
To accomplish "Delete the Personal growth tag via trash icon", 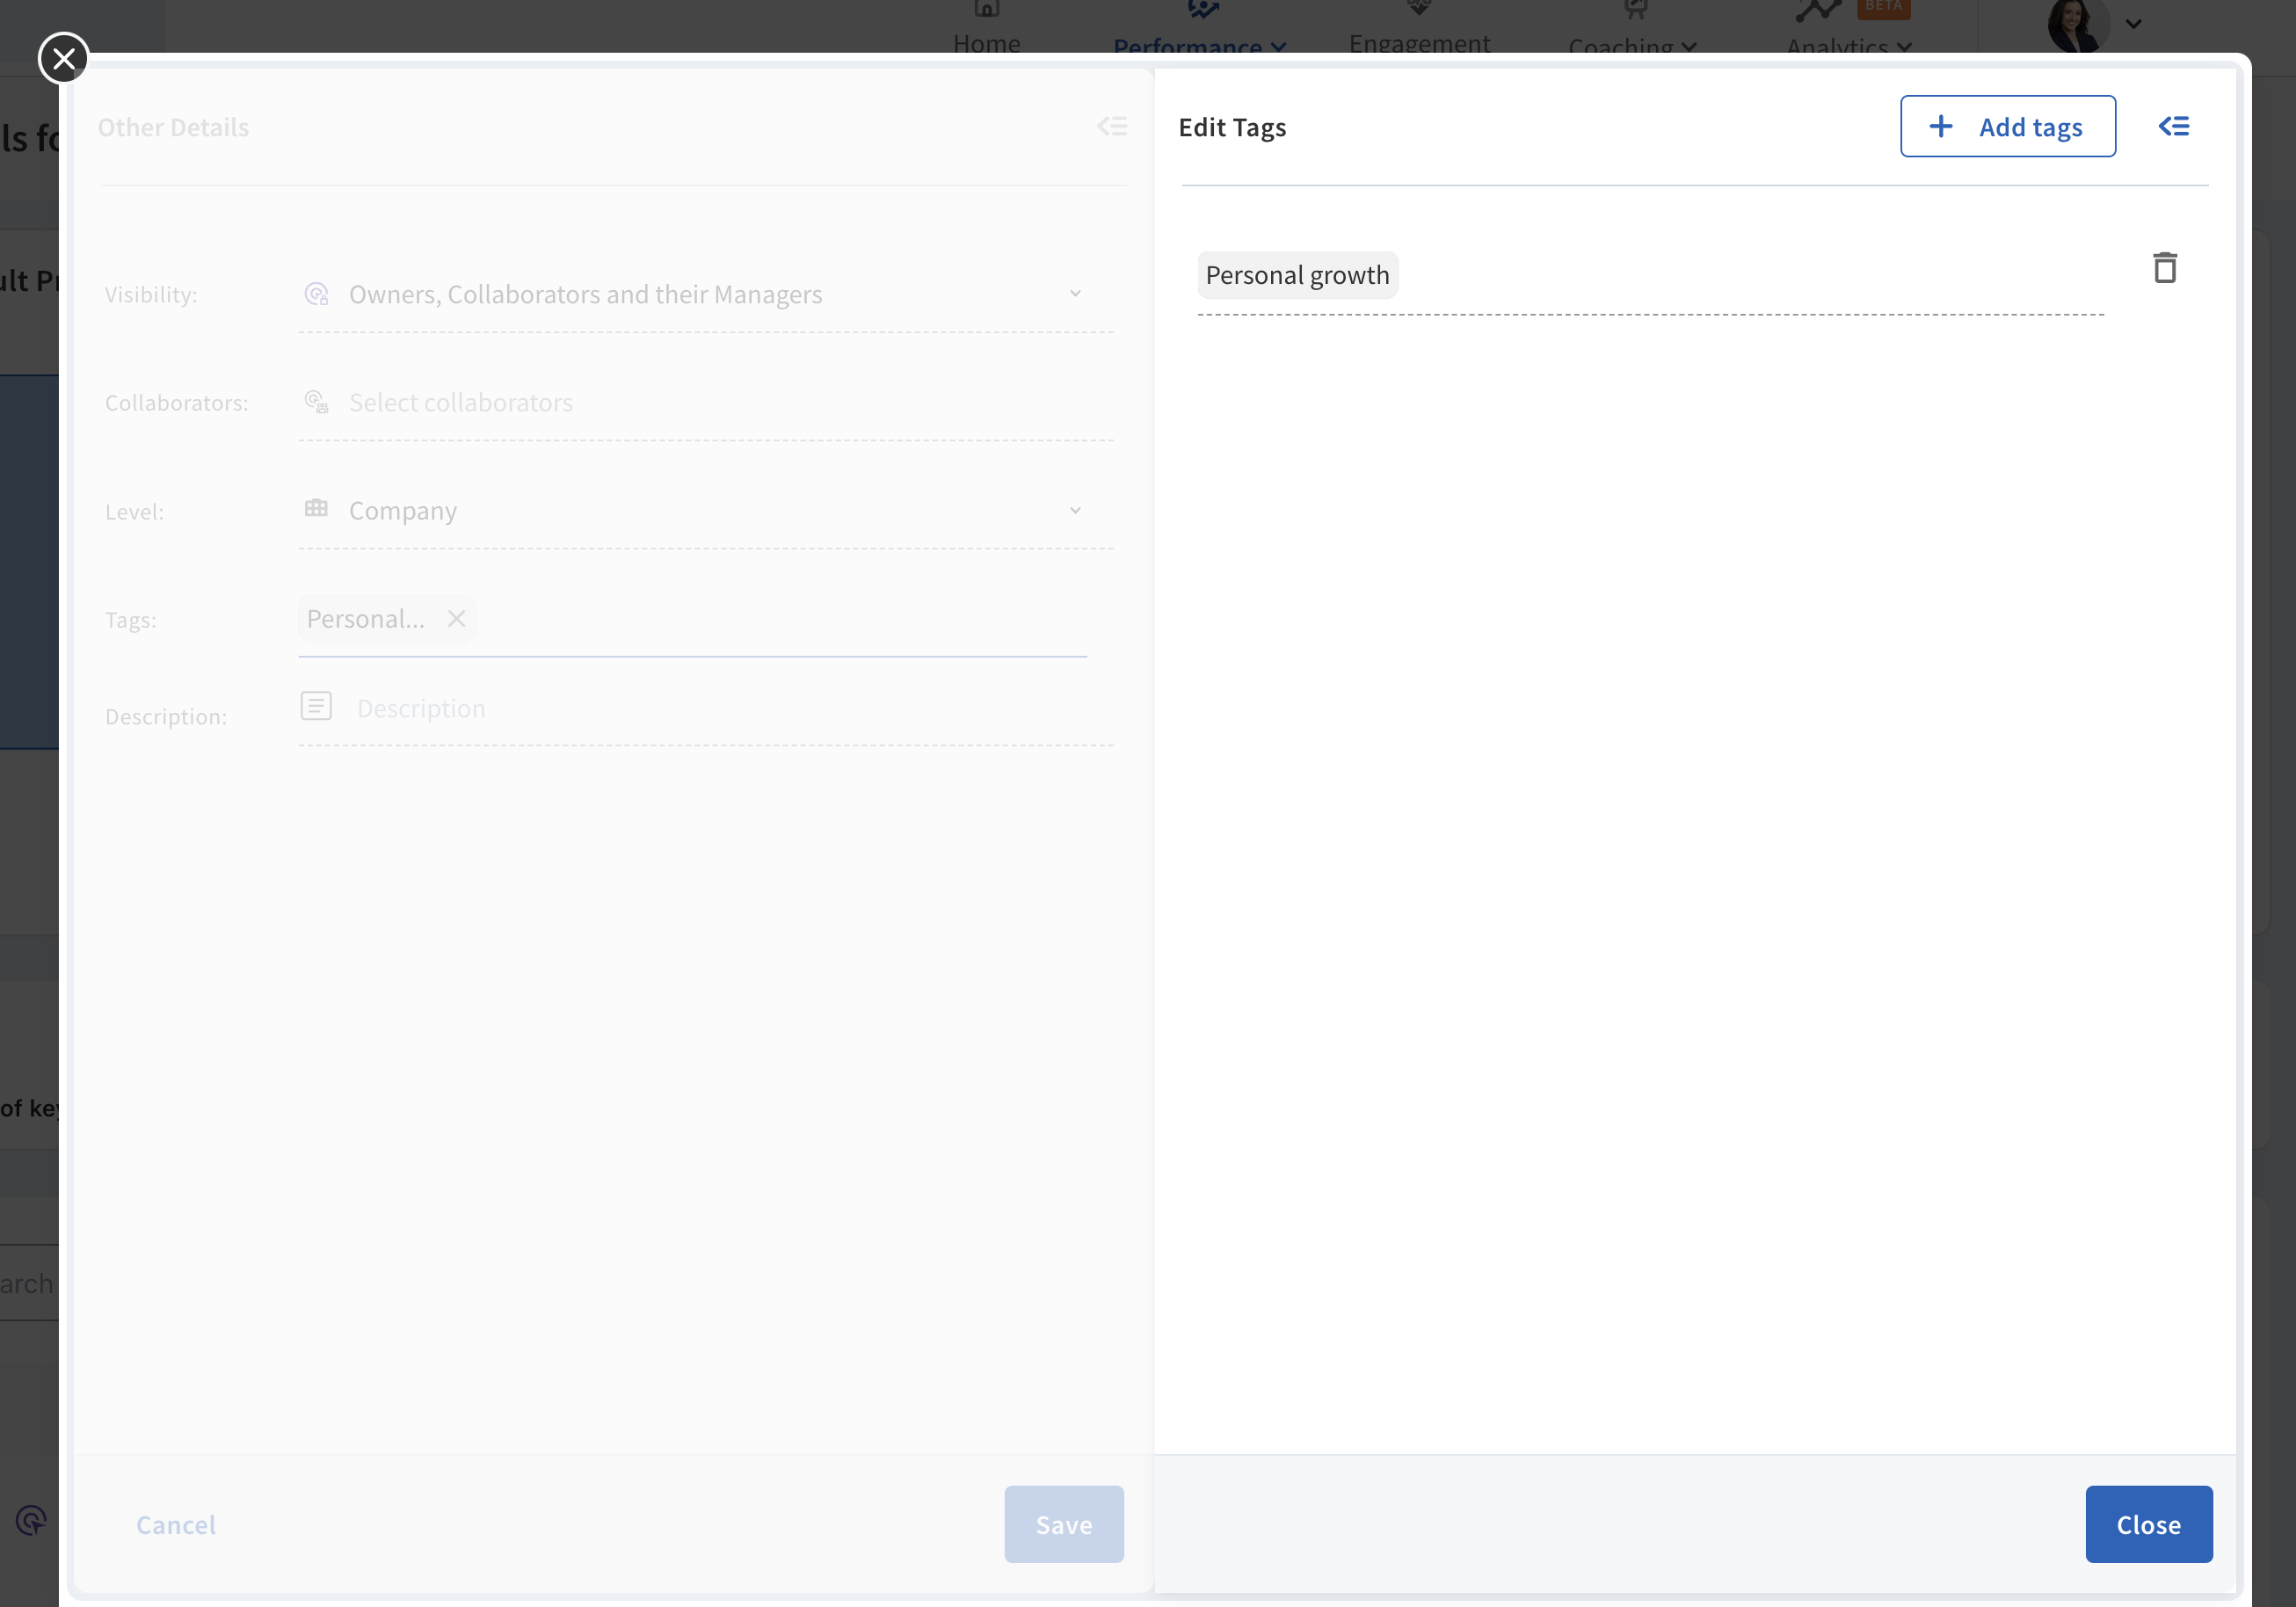I will point(2164,268).
